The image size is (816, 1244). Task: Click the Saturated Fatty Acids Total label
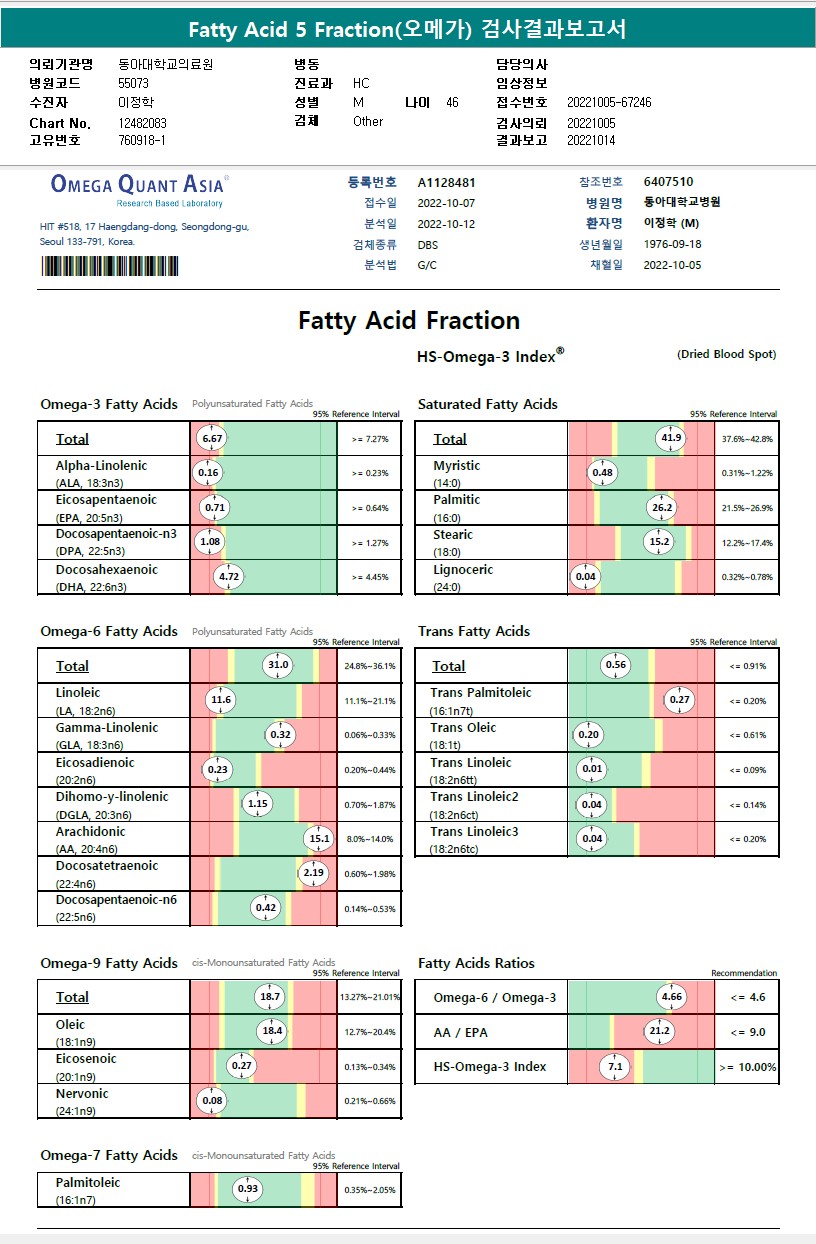point(450,439)
